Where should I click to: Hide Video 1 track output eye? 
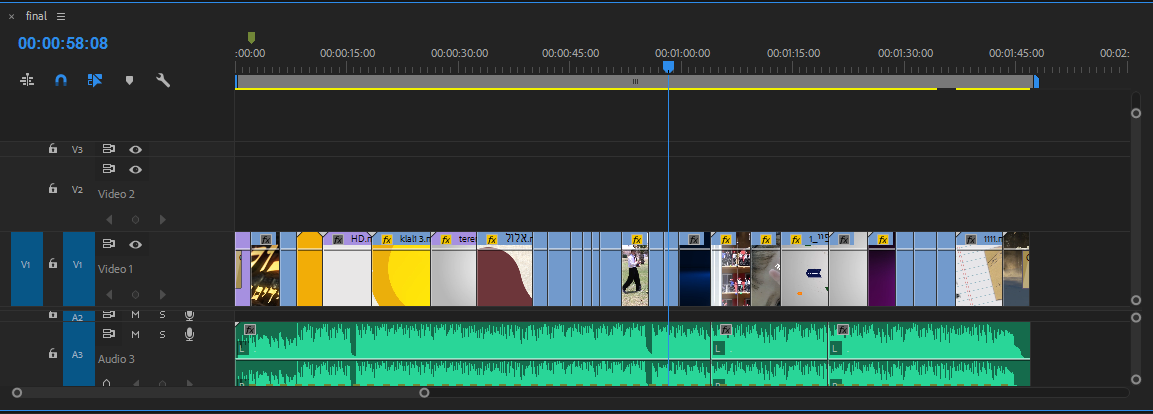(x=135, y=244)
